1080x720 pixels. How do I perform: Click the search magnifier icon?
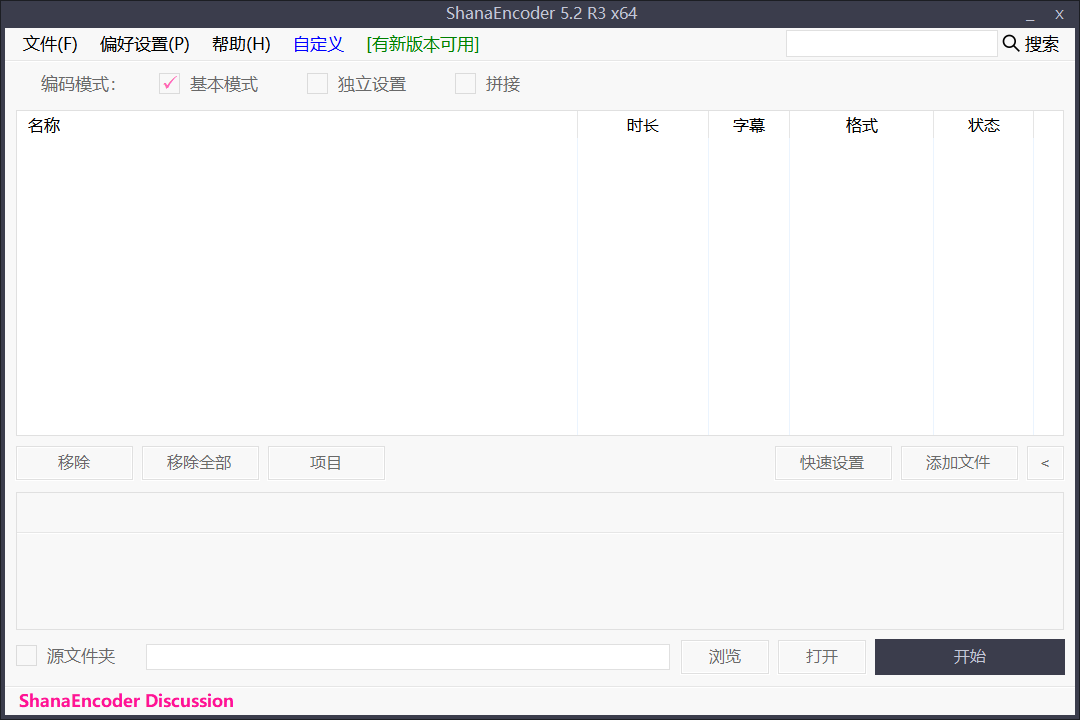coord(1011,44)
